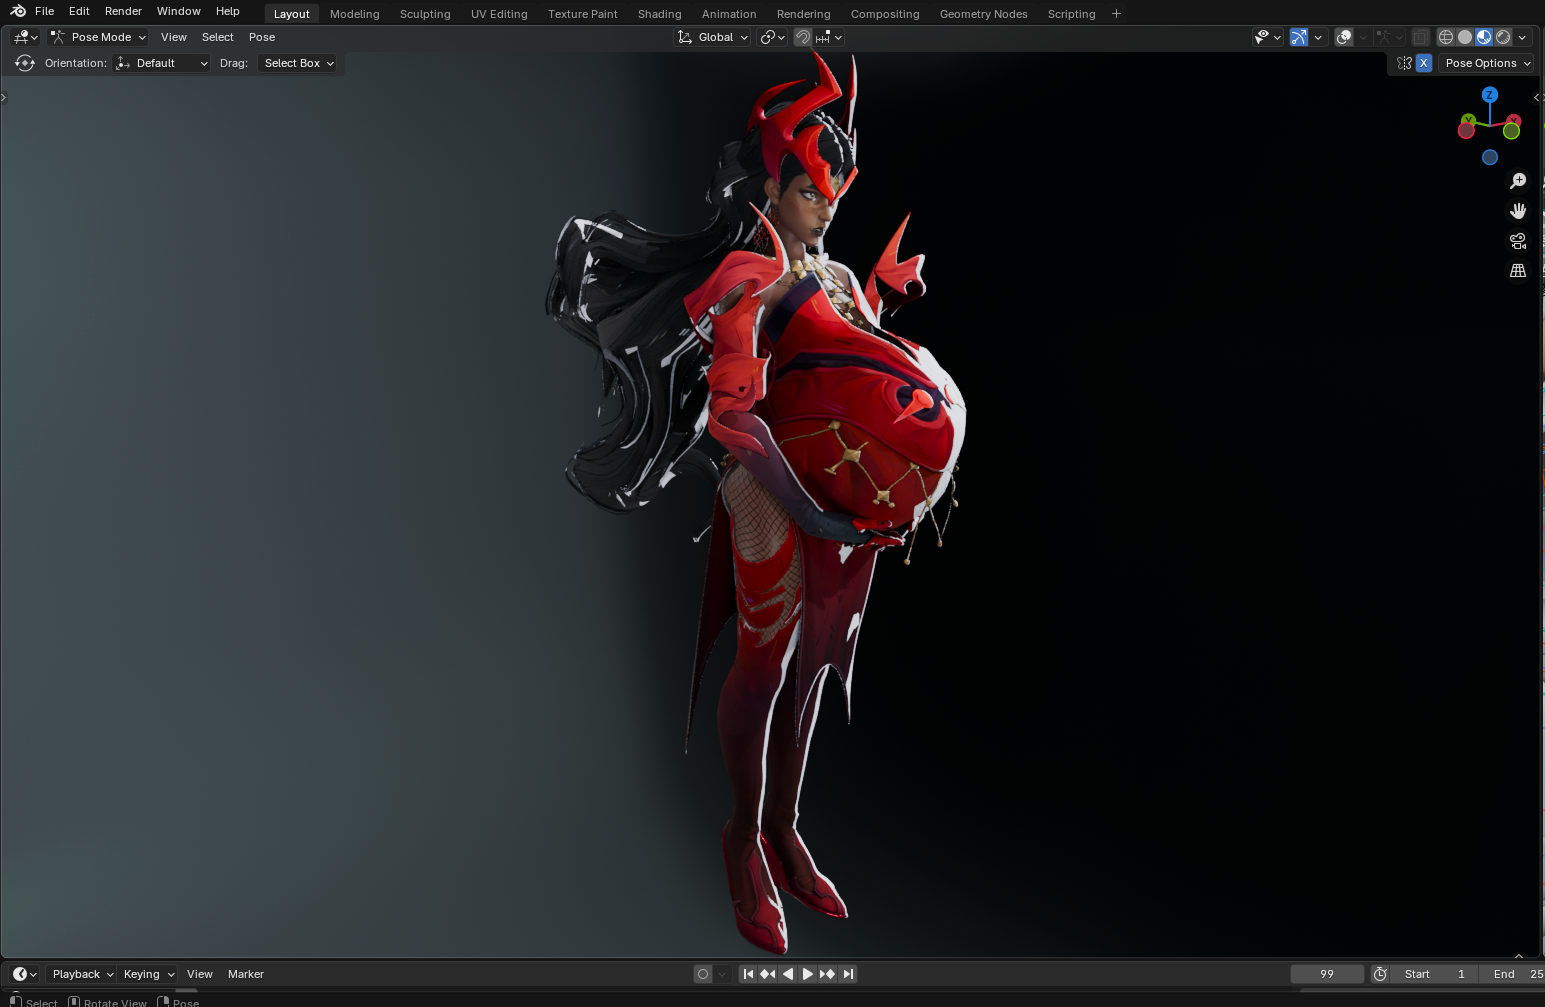Switch to the Modeling workspace tab
This screenshot has height=1007, width=1545.
pyautogui.click(x=355, y=14)
